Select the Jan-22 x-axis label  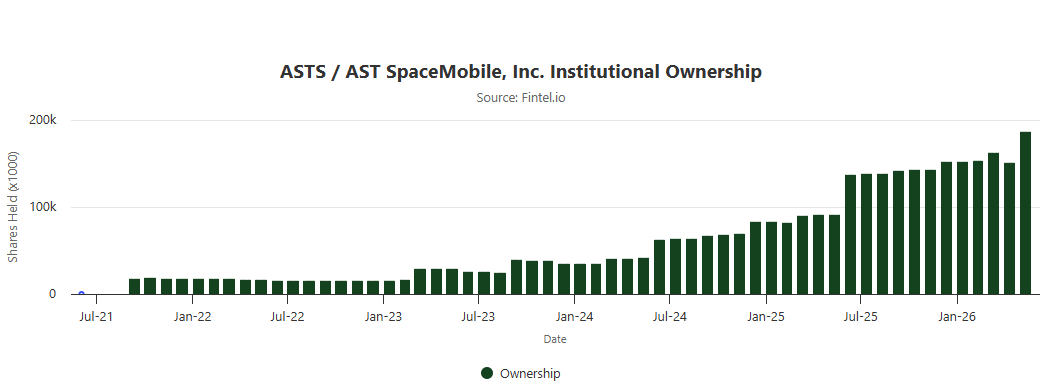192,316
